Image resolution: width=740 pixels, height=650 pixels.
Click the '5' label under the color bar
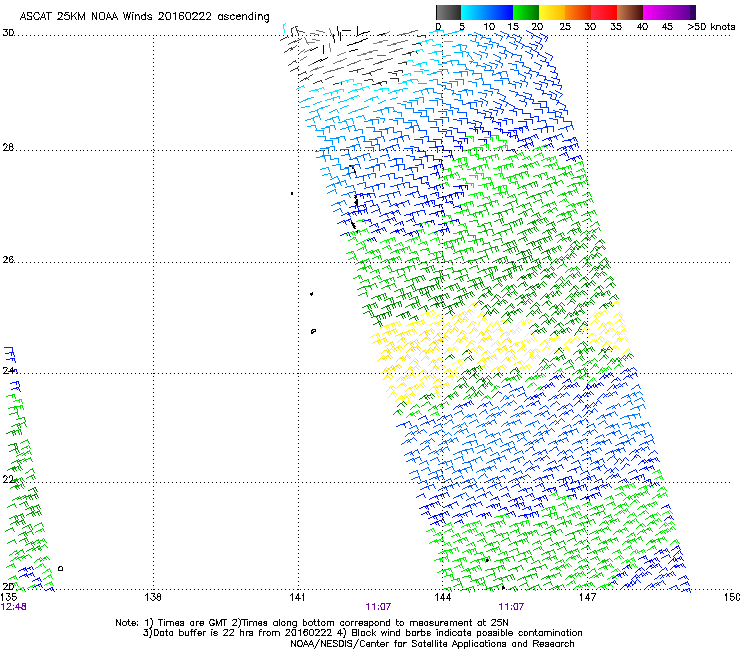[x=462, y=27]
